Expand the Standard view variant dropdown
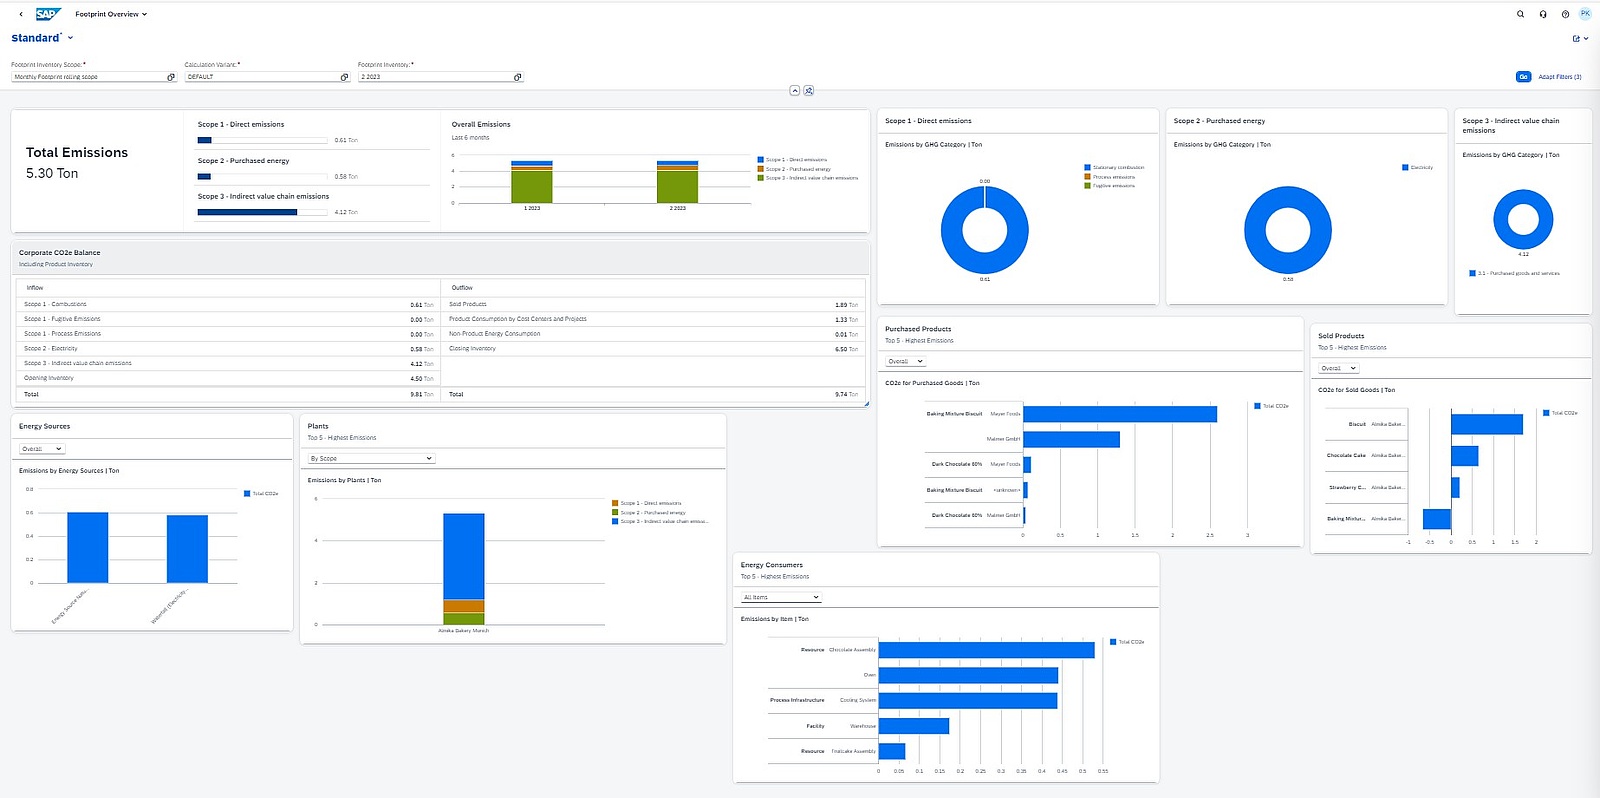 (x=70, y=38)
